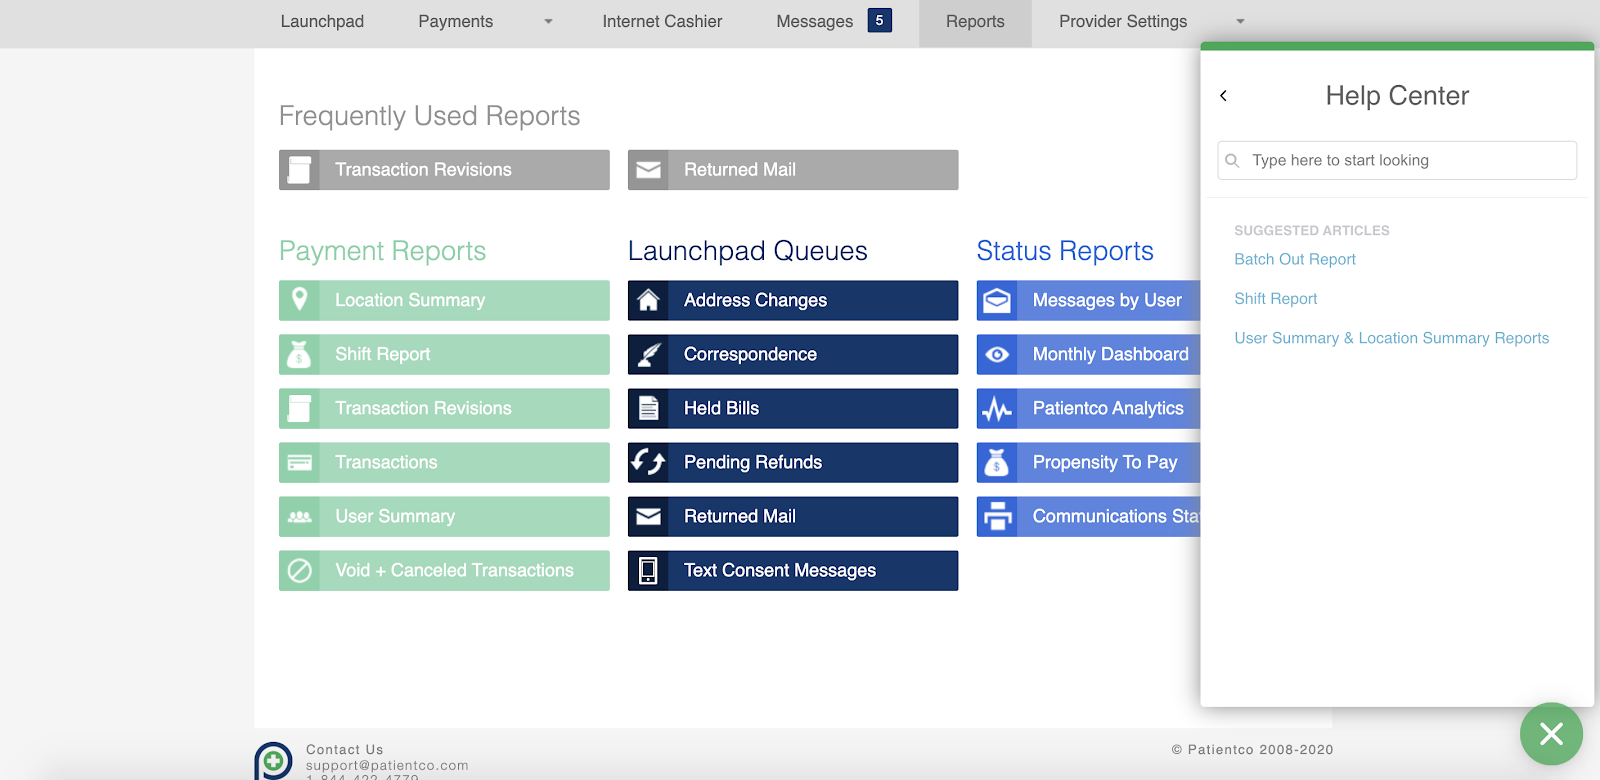Click the Help Center search field

pos(1397,160)
